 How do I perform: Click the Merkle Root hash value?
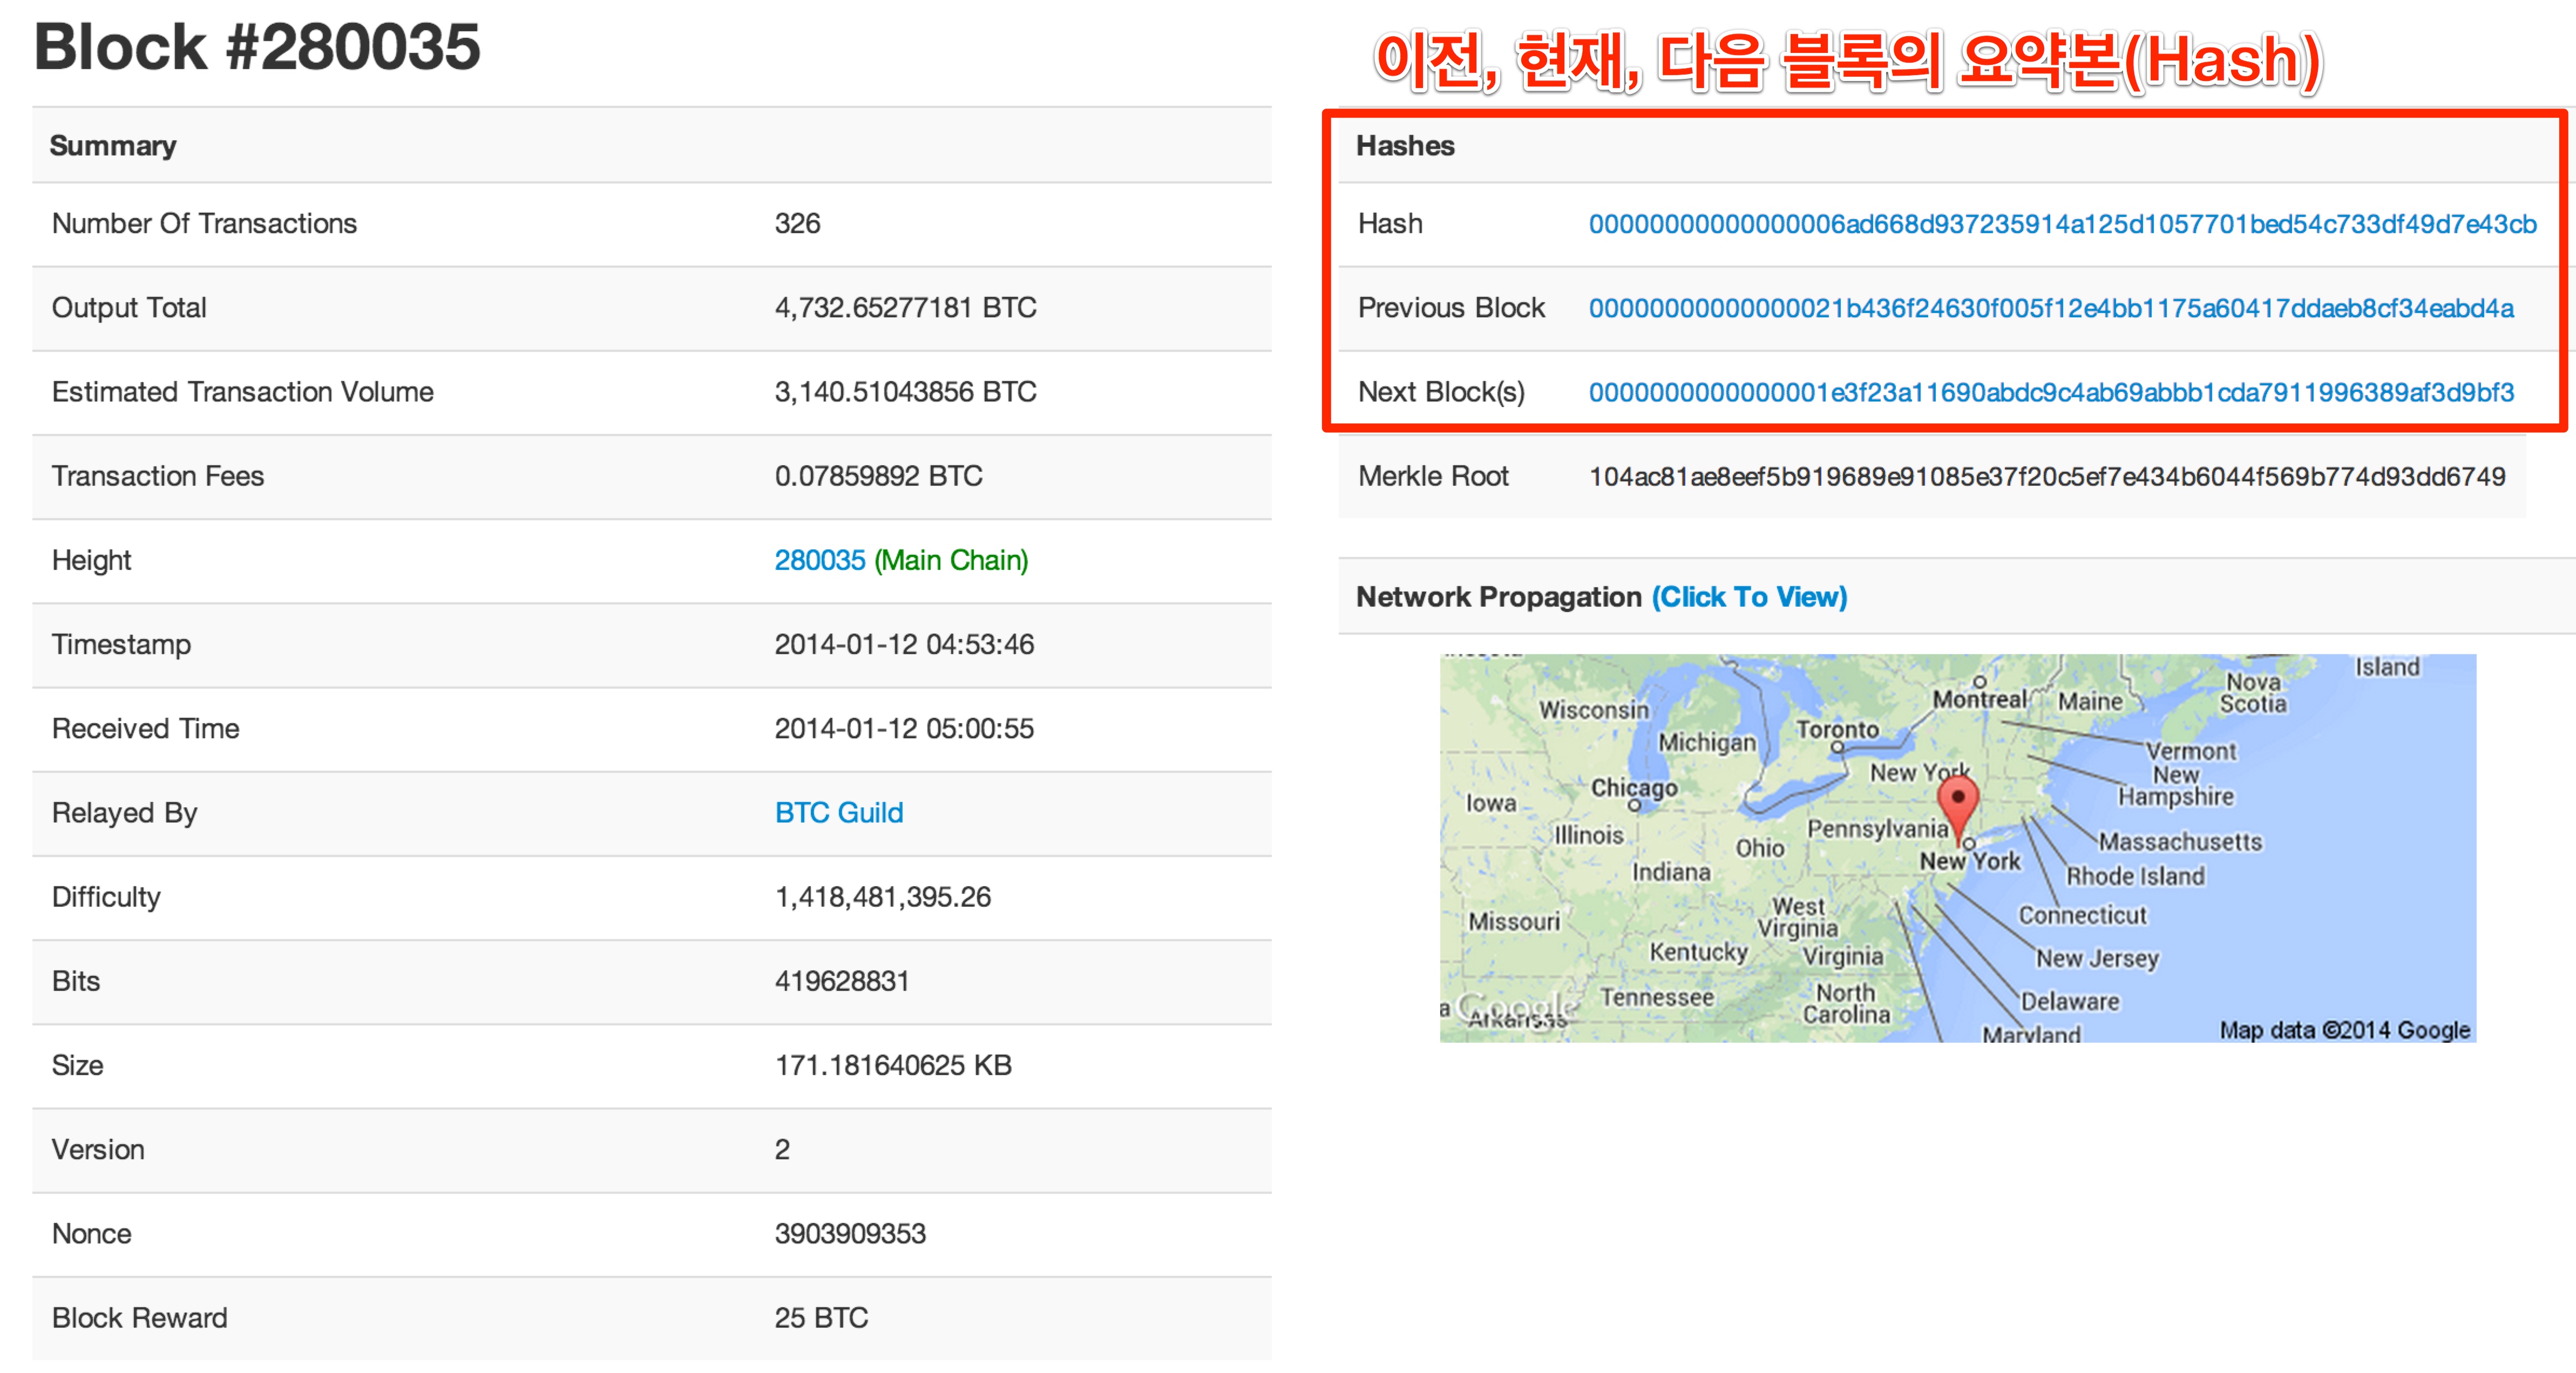(x=2046, y=477)
